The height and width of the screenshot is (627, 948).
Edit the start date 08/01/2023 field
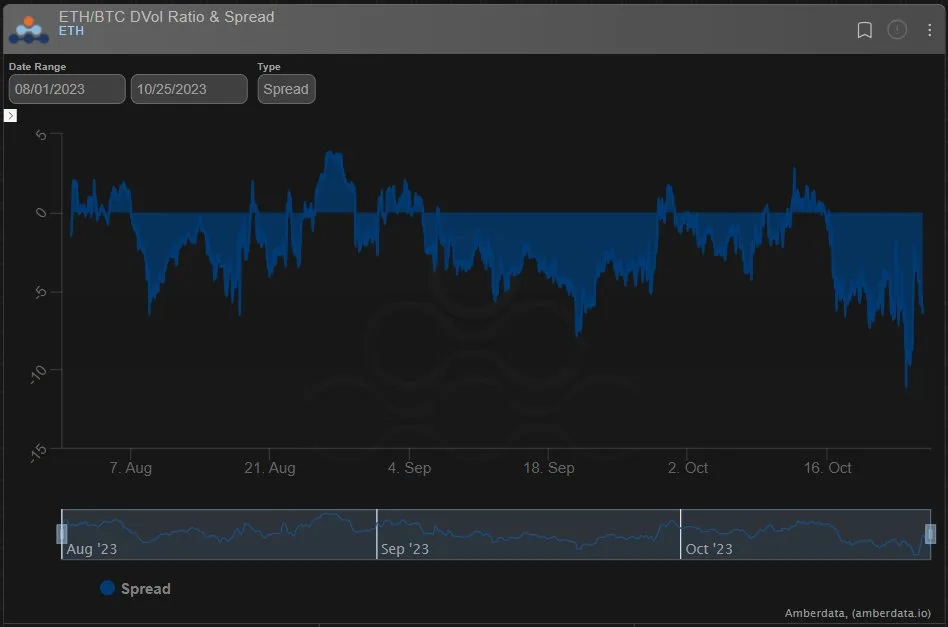point(67,89)
